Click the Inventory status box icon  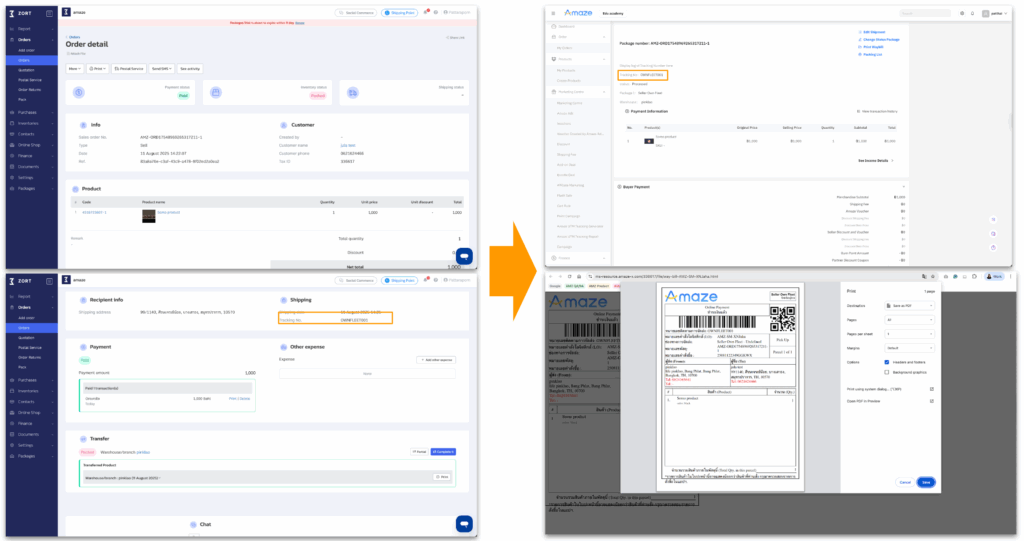(x=215, y=92)
